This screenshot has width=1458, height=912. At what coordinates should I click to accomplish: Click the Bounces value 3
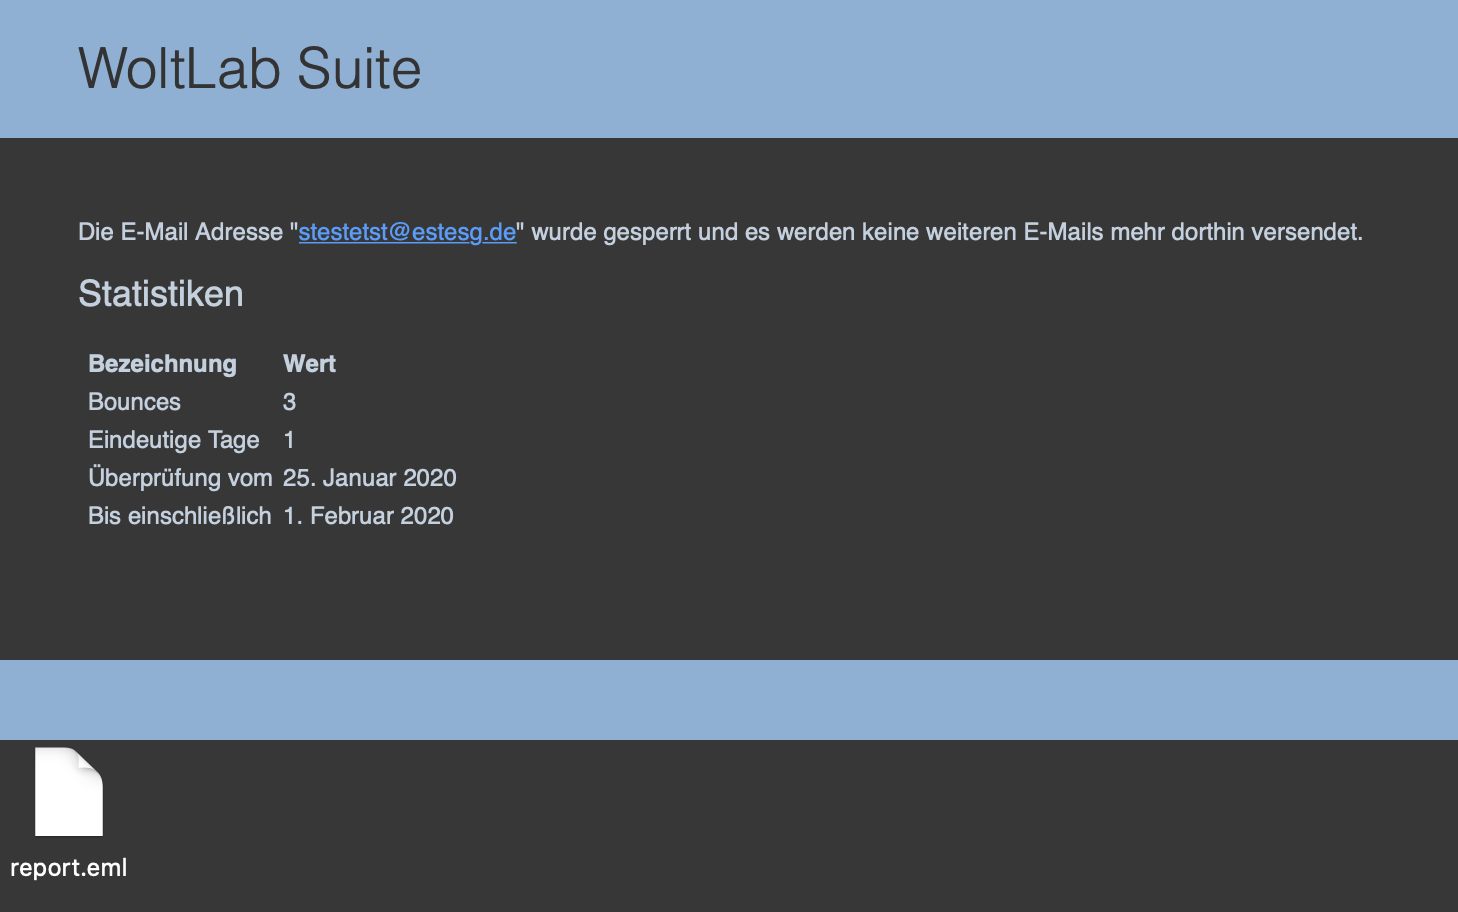[289, 402]
